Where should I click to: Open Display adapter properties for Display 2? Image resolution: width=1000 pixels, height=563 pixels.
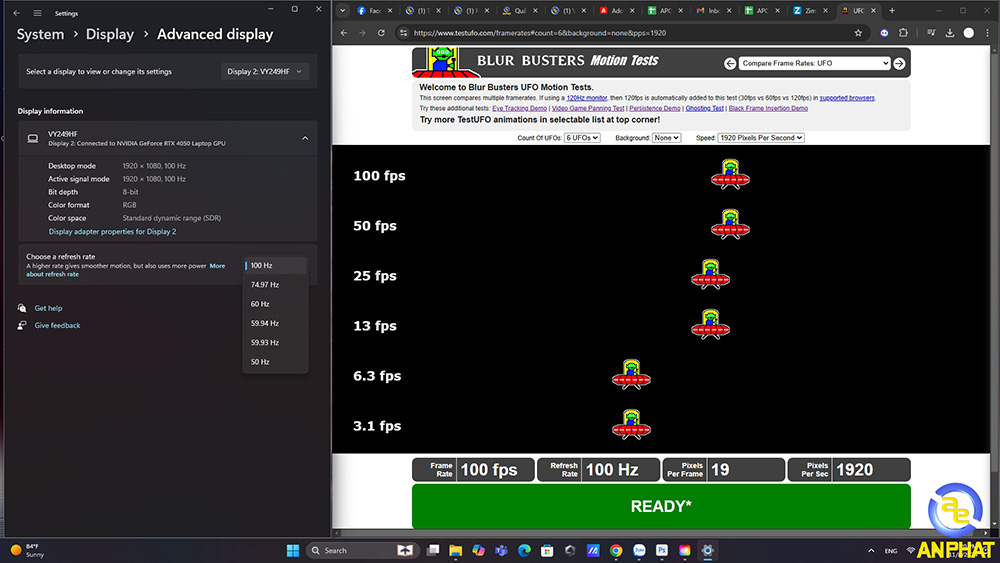[112, 231]
